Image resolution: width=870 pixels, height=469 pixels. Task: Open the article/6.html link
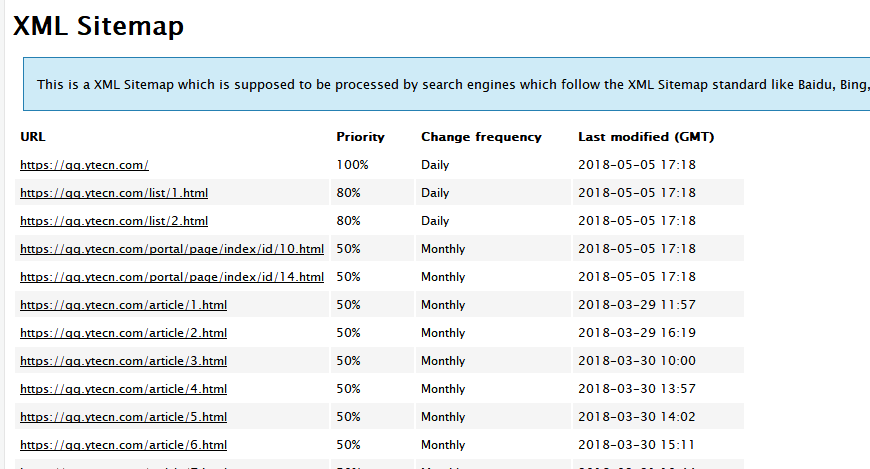(x=123, y=445)
